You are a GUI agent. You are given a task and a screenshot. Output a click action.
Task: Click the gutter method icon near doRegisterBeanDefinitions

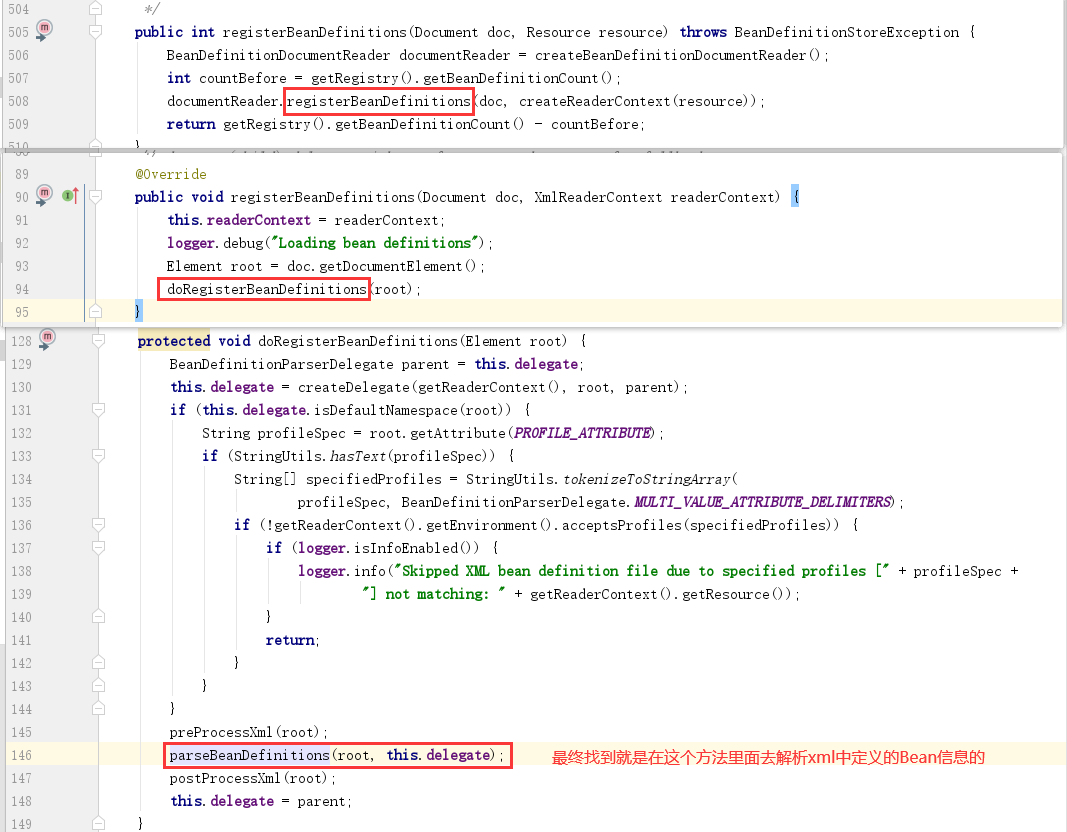click(x=45, y=340)
